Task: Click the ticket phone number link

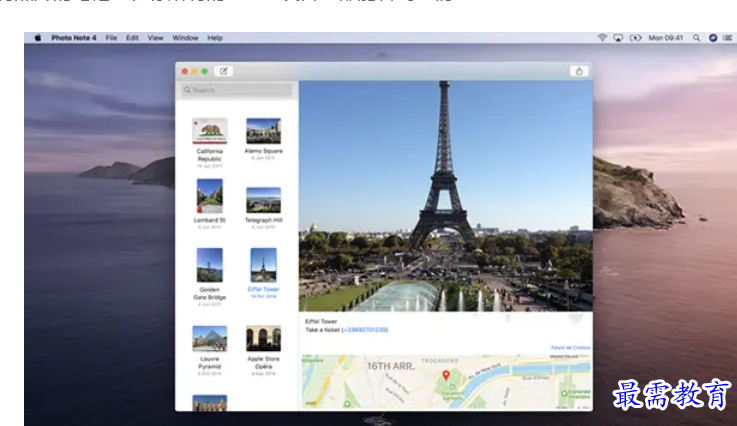Action: 365,330
